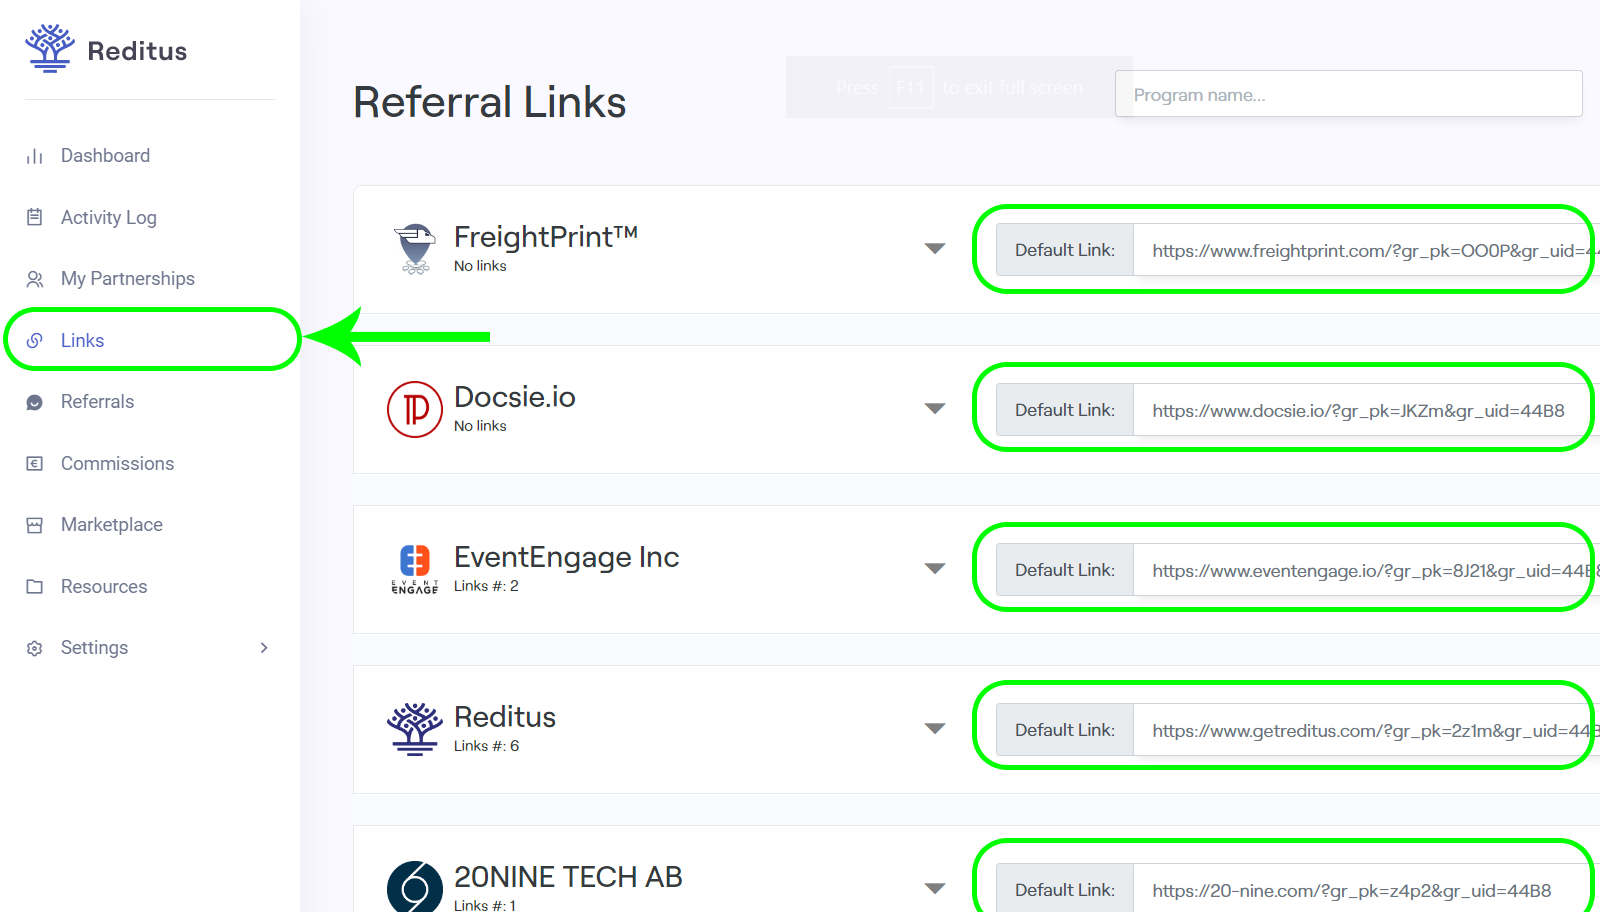The width and height of the screenshot is (1600, 912).
Task: Expand the Docsie.io program dropdown arrow
Action: click(x=935, y=409)
